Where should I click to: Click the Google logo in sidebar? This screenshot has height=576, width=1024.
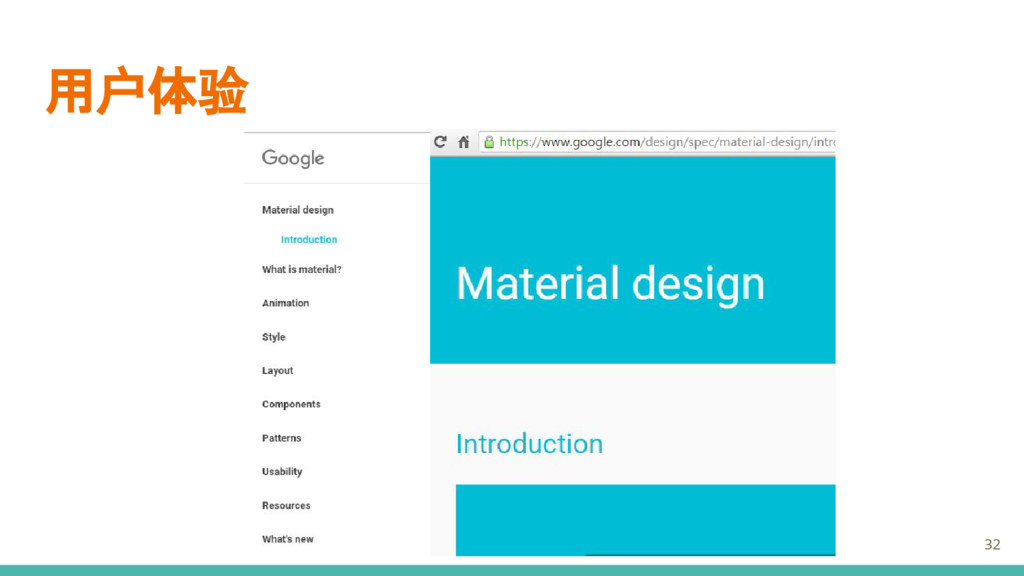[293, 158]
